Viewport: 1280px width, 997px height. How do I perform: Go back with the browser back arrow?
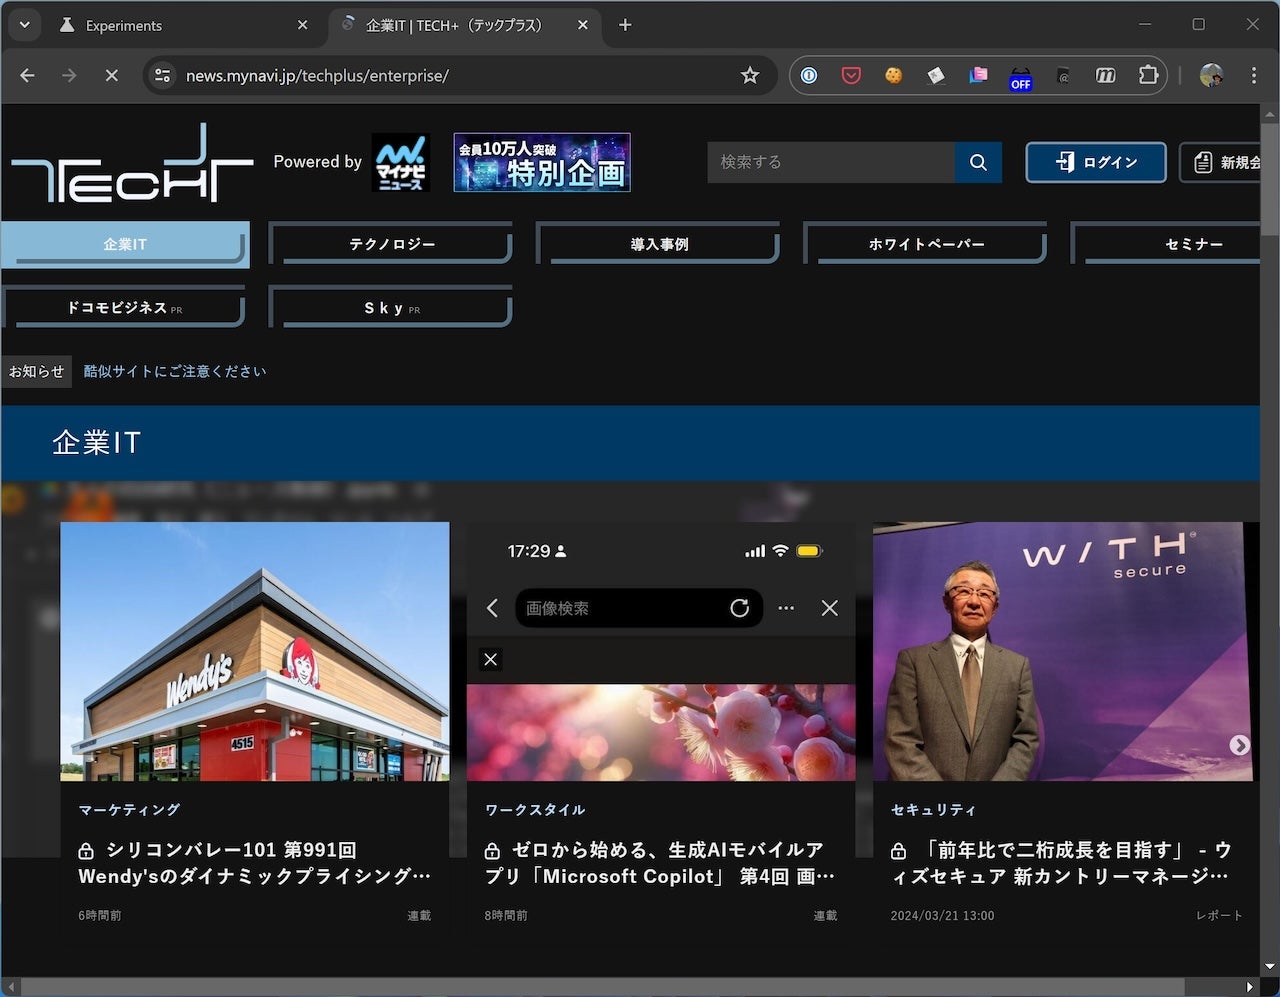pyautogui.click(x=27, y=75)
